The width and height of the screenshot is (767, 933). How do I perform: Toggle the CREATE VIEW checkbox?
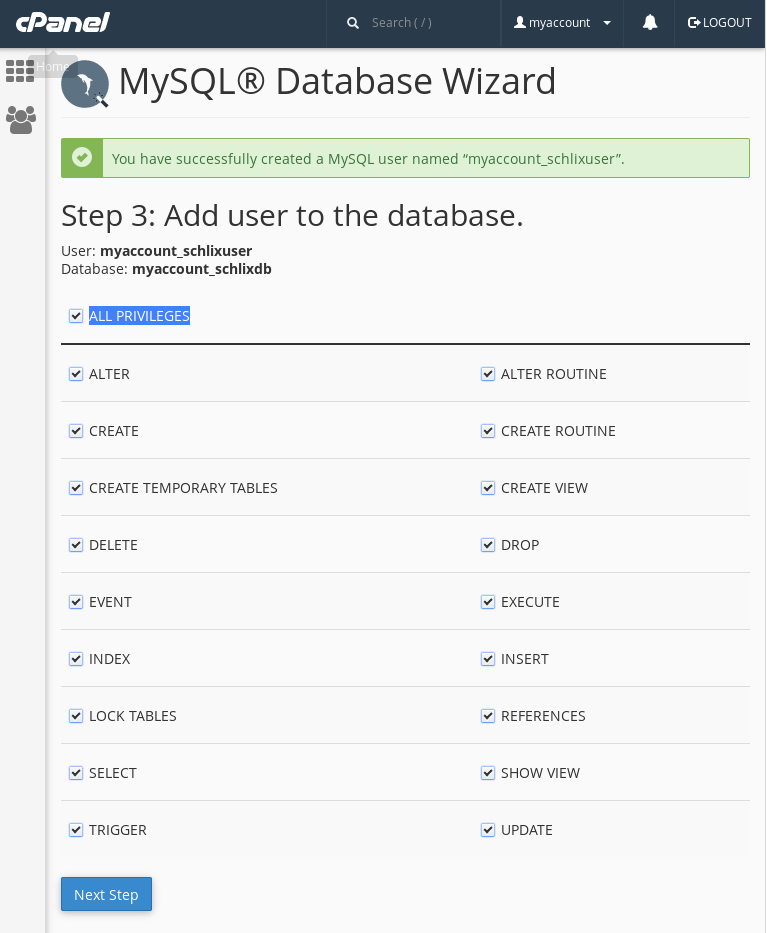[488, 489]
